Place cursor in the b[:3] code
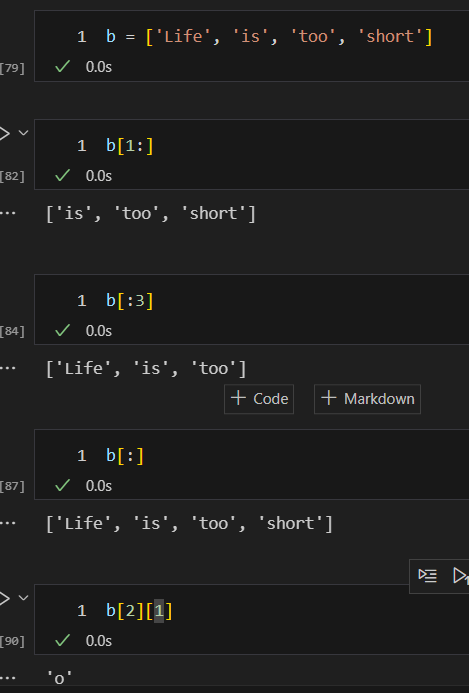 coord(130,301)
